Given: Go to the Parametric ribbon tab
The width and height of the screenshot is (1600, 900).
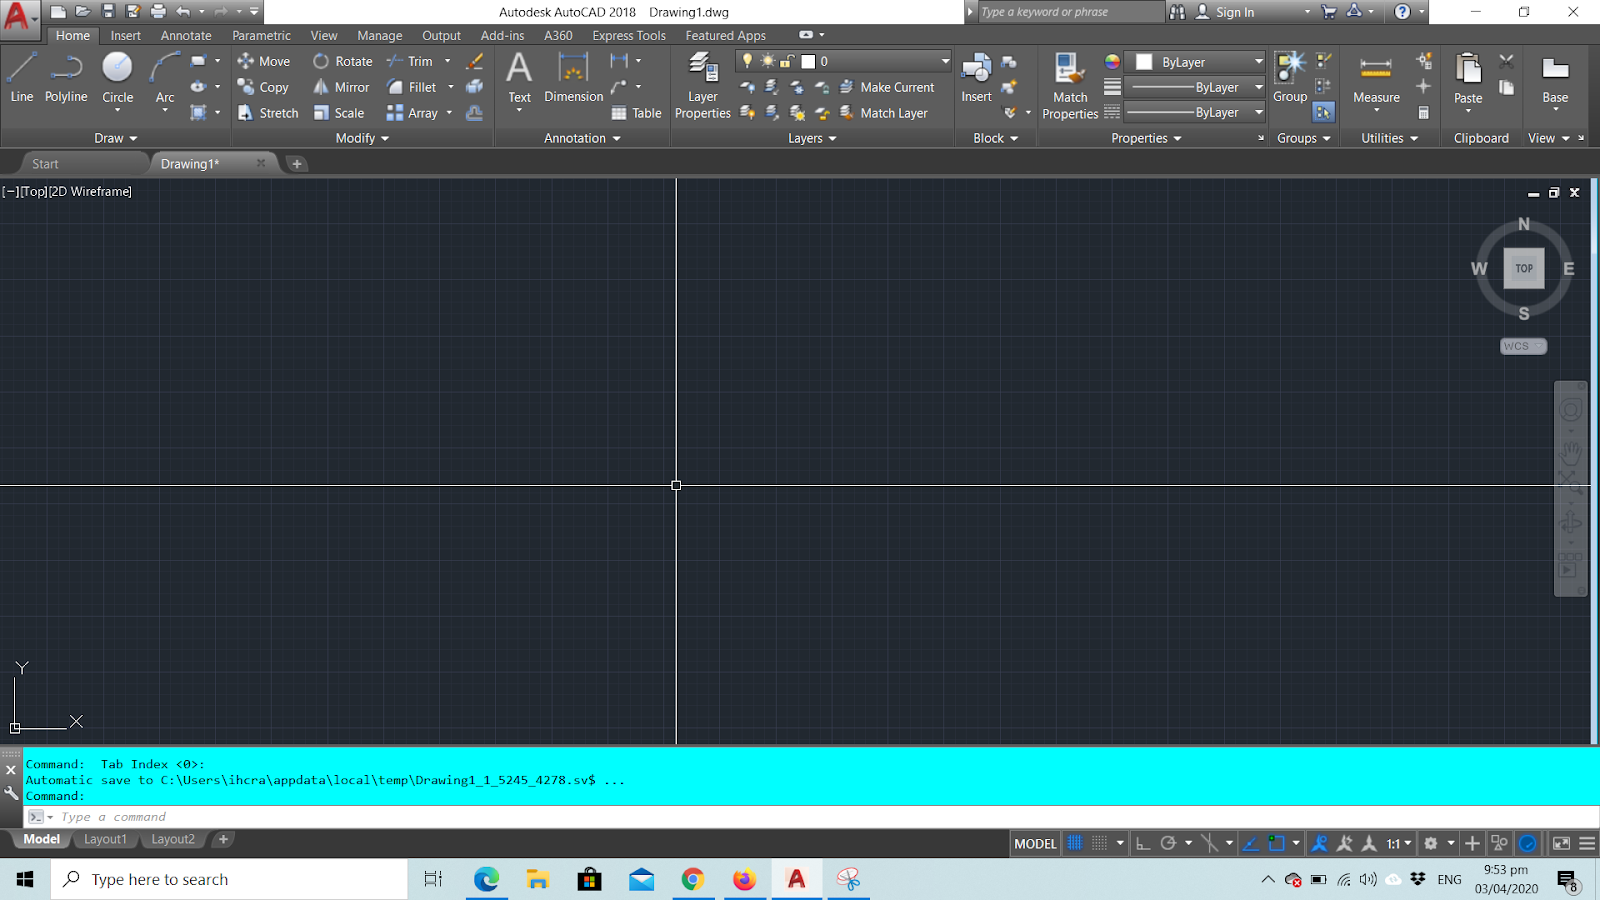Looking at the screenshot, I should [261, 35].
